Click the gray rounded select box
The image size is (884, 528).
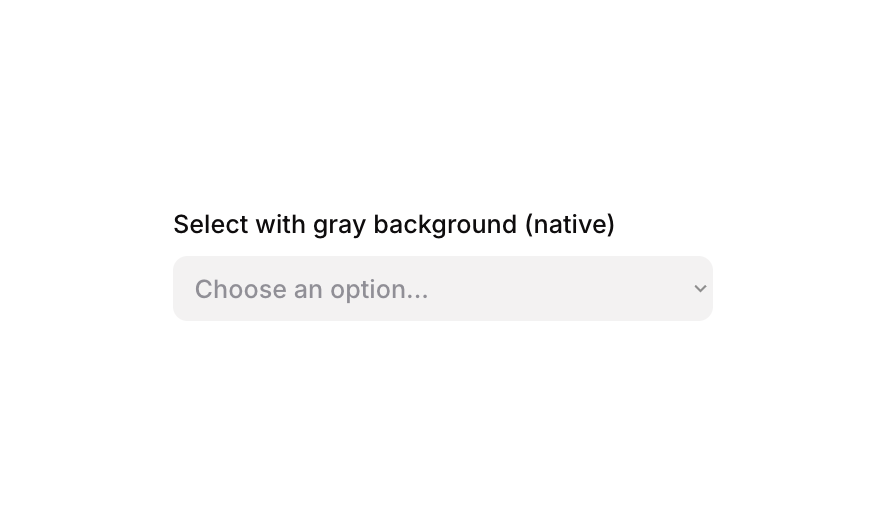coord(442,289)
